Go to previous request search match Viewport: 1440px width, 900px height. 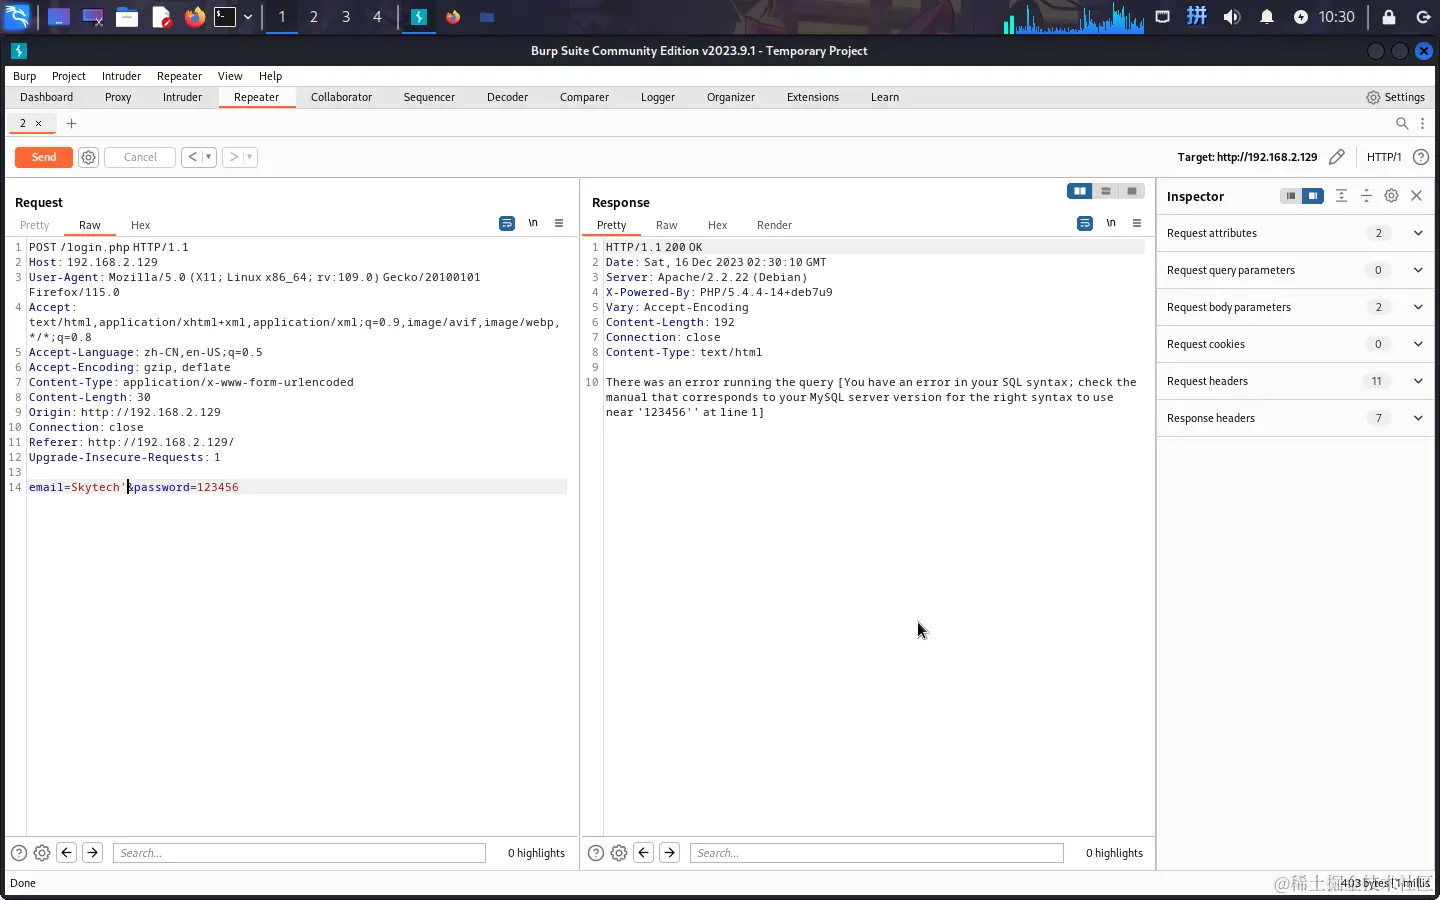[67, 853]
